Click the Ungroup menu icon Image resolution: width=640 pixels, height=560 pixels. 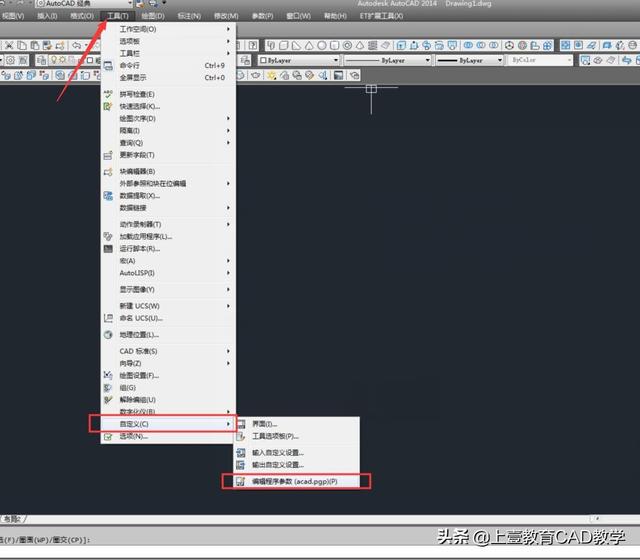tap(108, 400)
